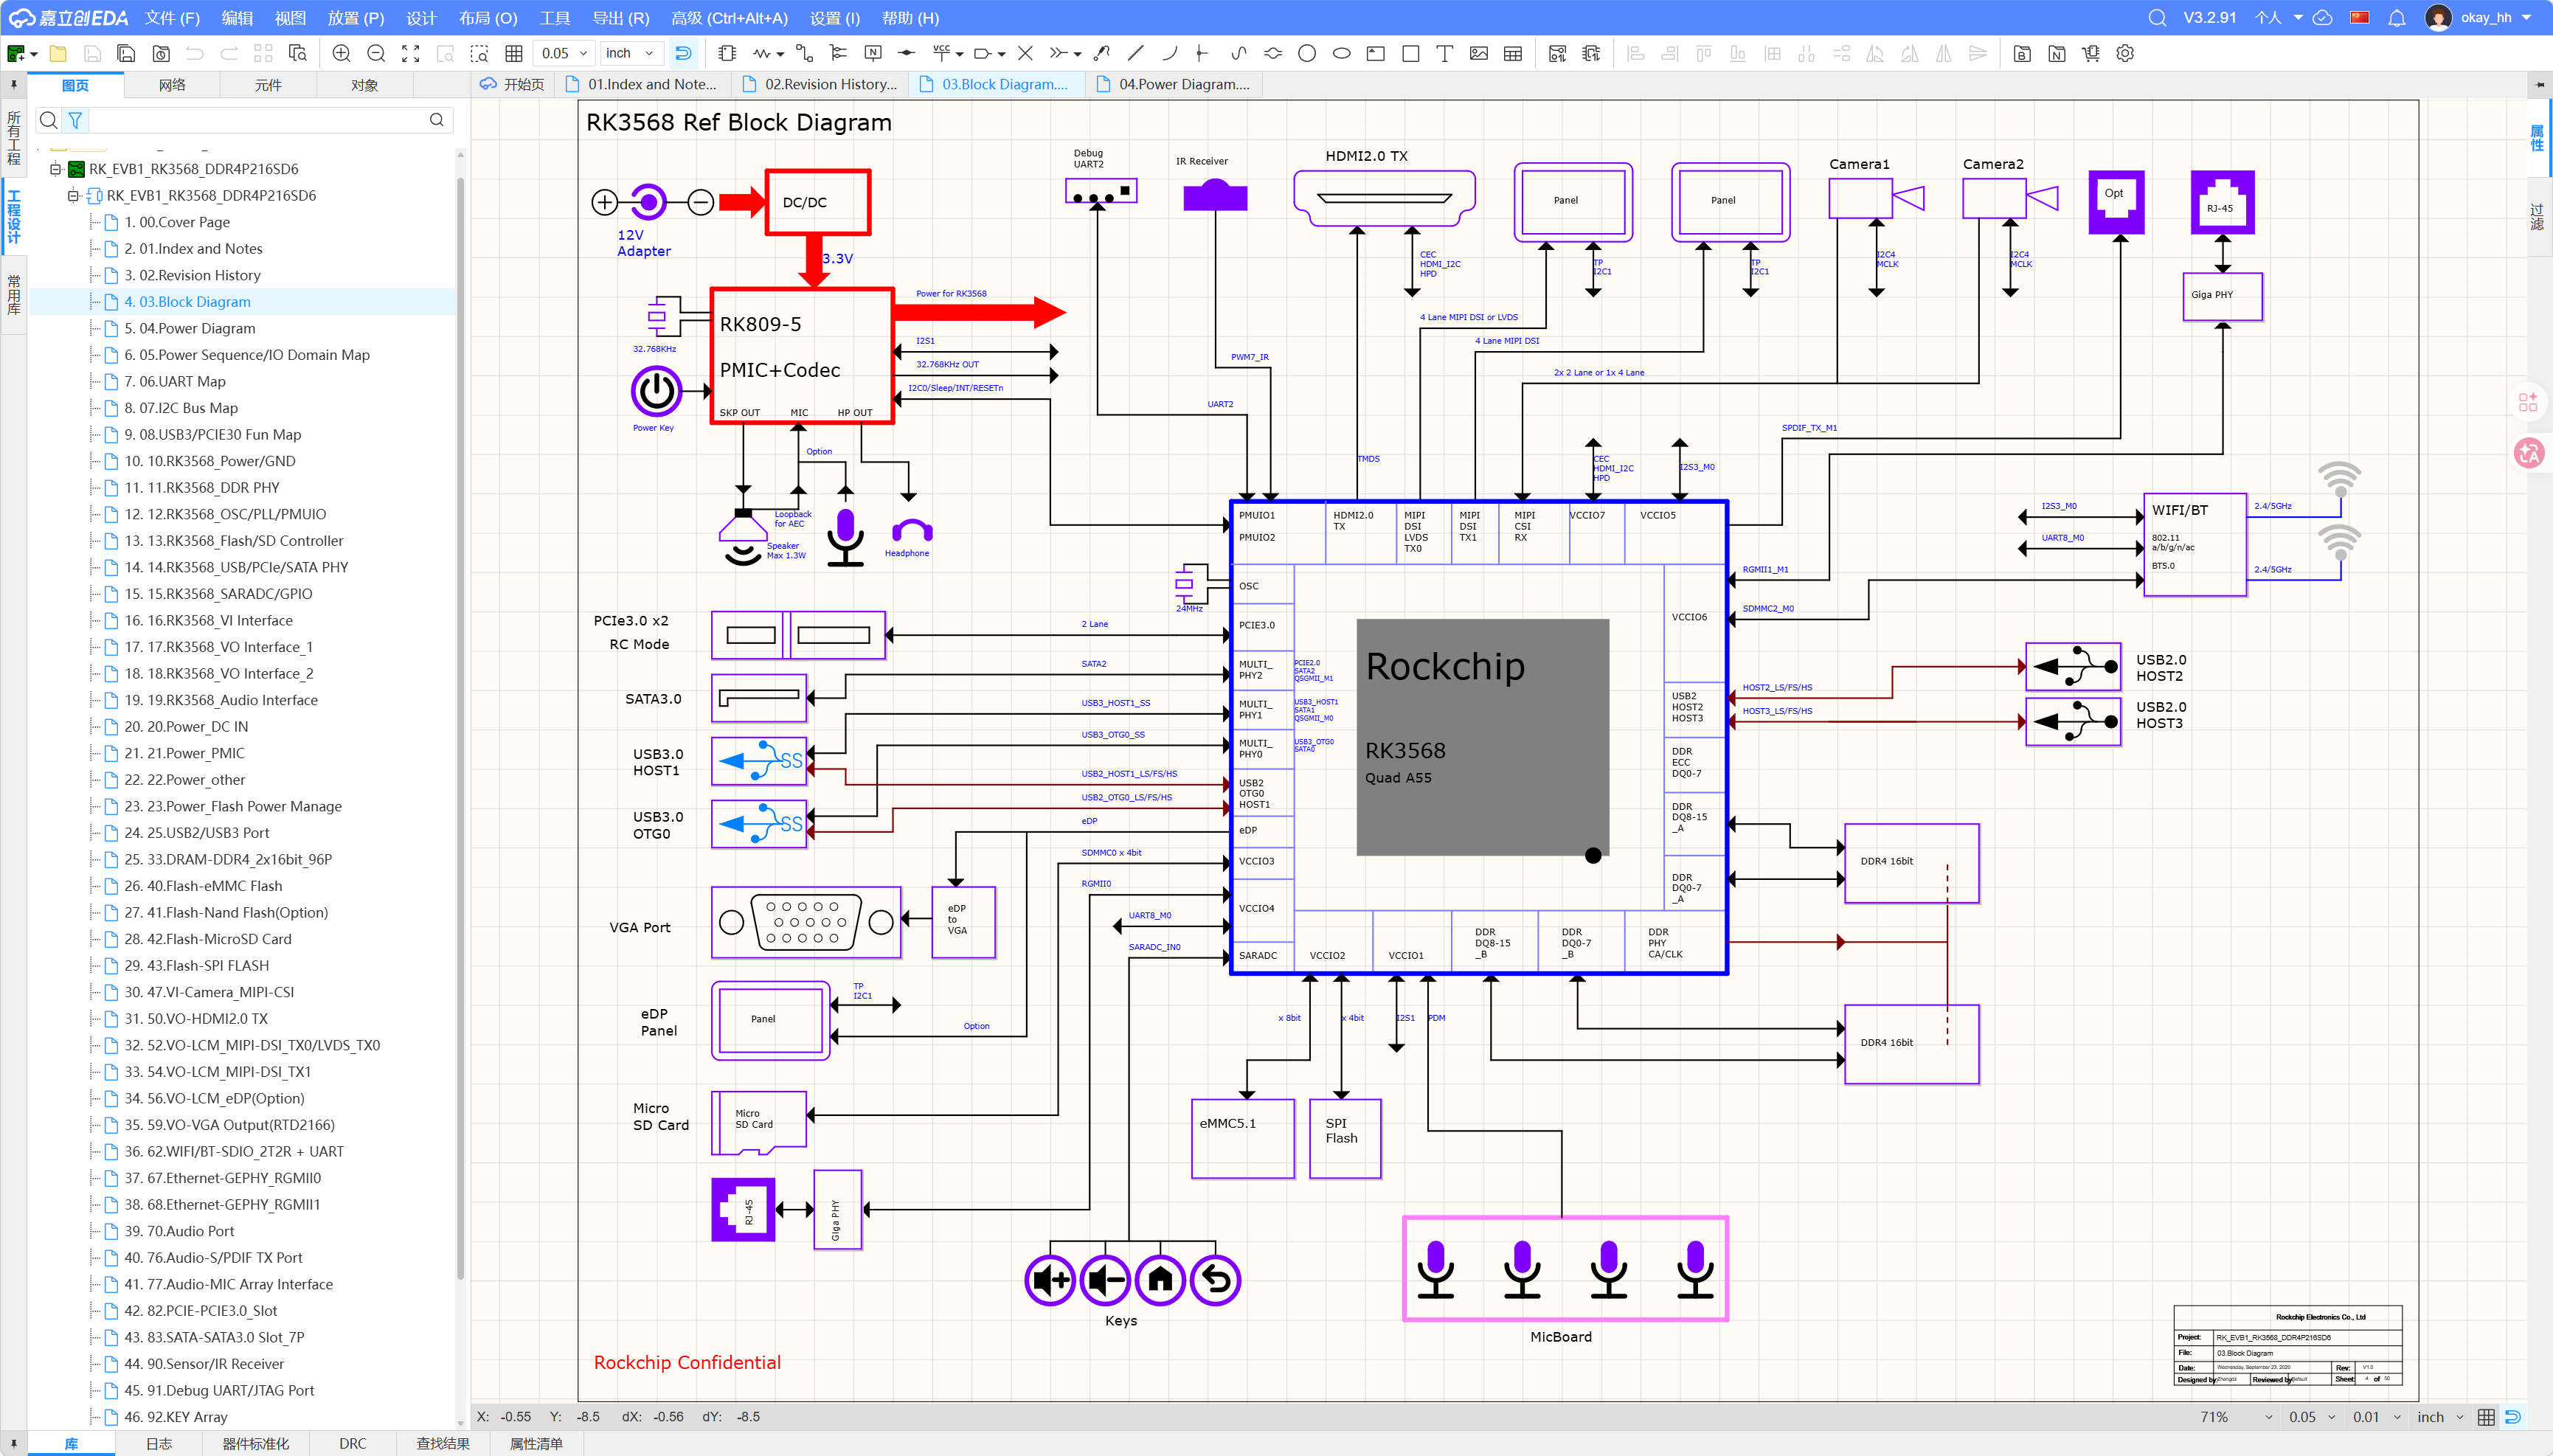Open the new project dropdown arrow
This screenshot has height=1456, width=2553.
pyautogui.click(x=34, y=55)
